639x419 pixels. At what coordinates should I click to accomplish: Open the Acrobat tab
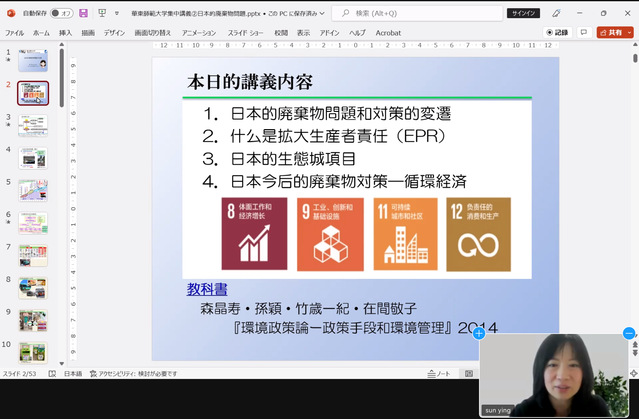click(x=388, y=33)
